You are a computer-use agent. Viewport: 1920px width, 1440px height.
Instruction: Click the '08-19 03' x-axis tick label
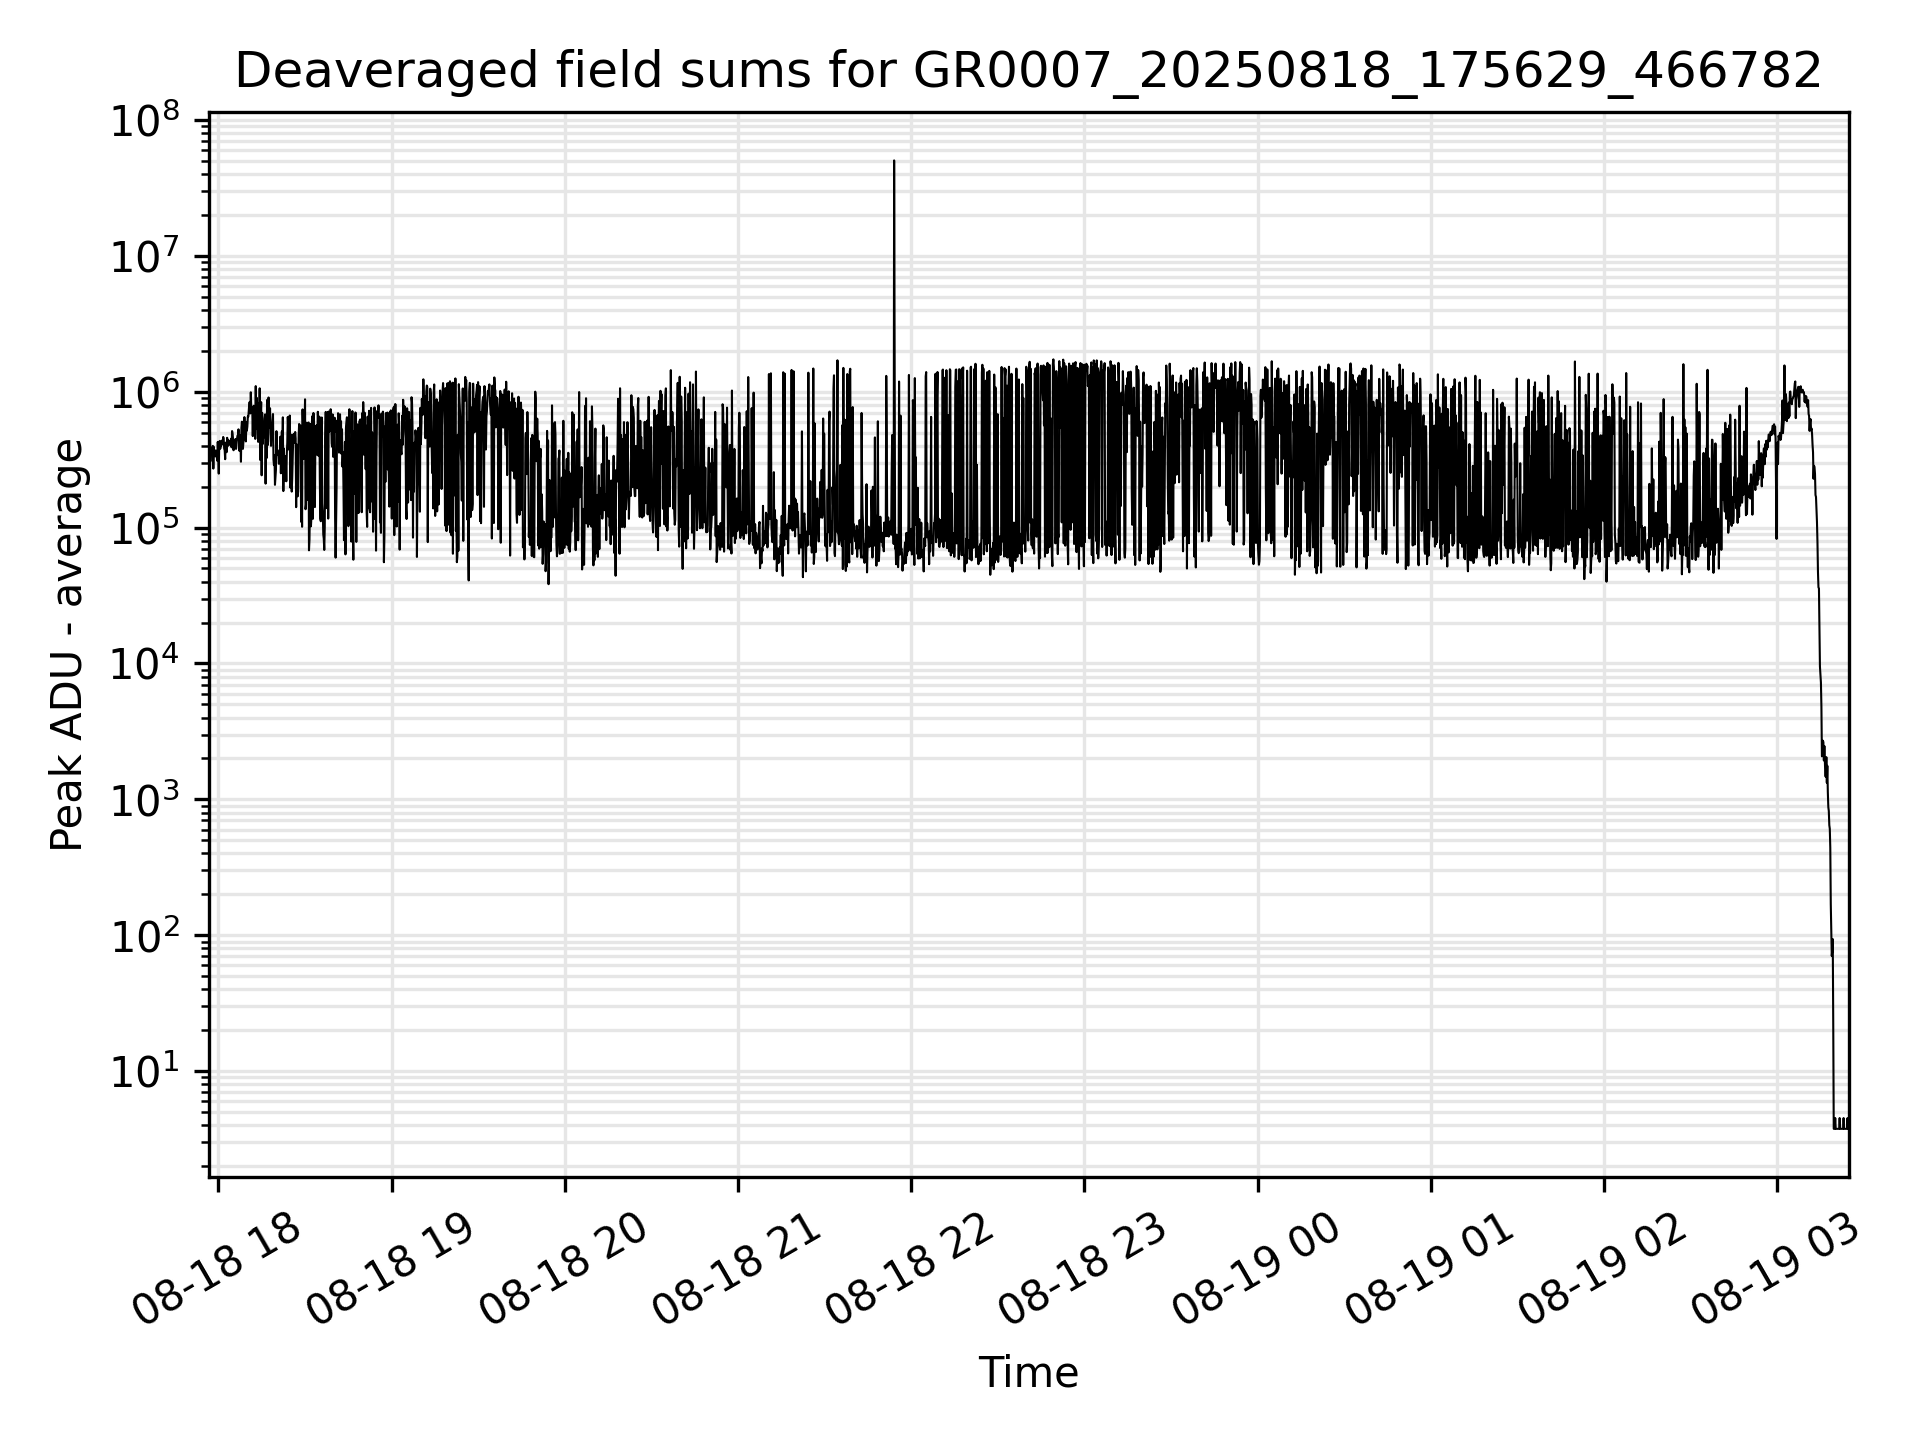[x=1776, y=1270]
